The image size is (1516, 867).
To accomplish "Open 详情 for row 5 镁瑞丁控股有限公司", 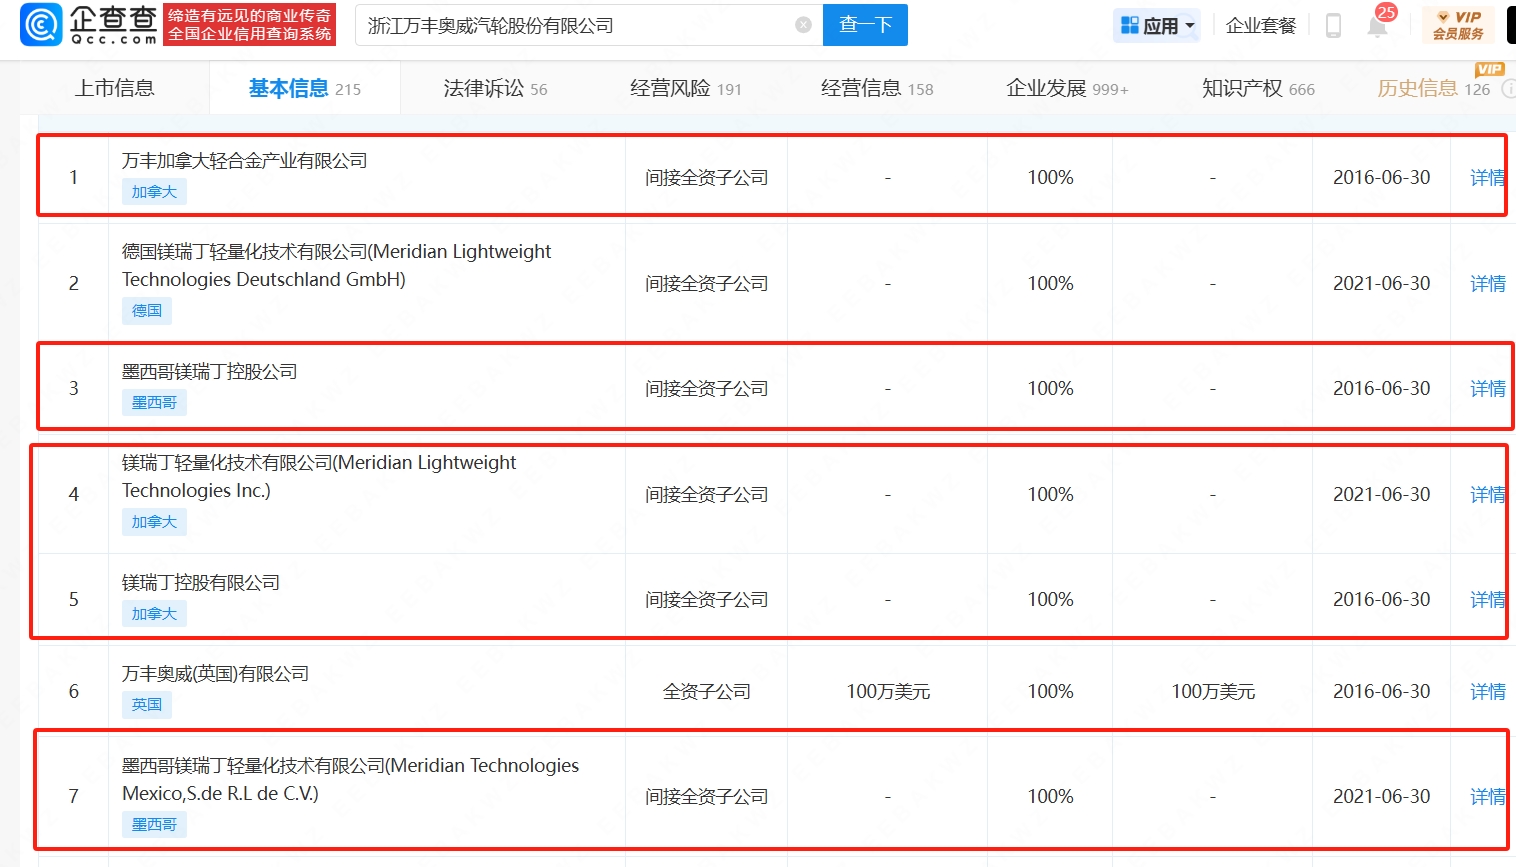I will click(1488, 600).
